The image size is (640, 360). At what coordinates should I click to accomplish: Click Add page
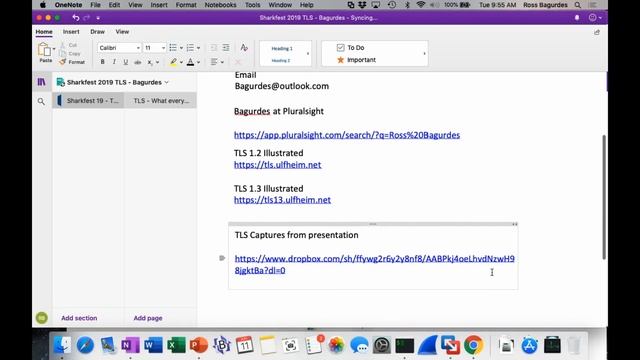pyautogui.click(x=148, y=318)
